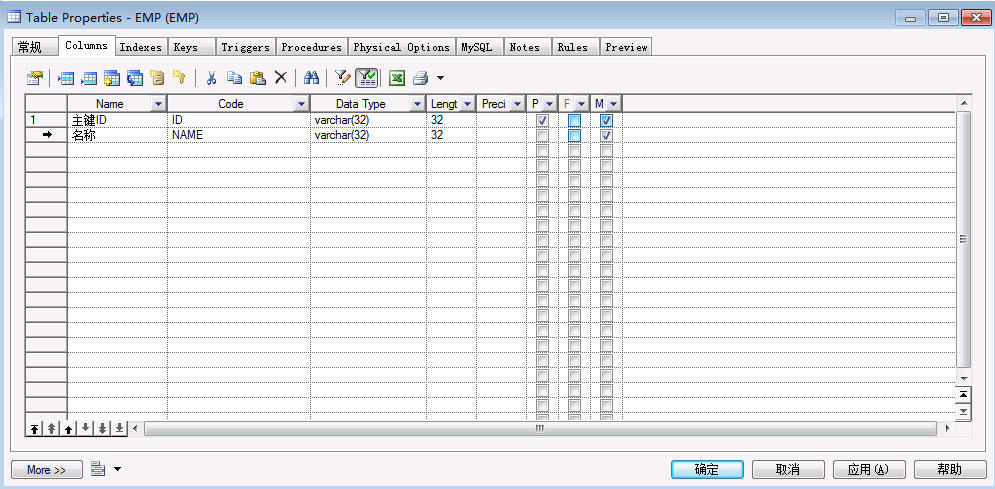This screenshot has width=995, height=489.
Task: Uncheck the M checkbox for NAME row
Action: click(x=606, y=135)
